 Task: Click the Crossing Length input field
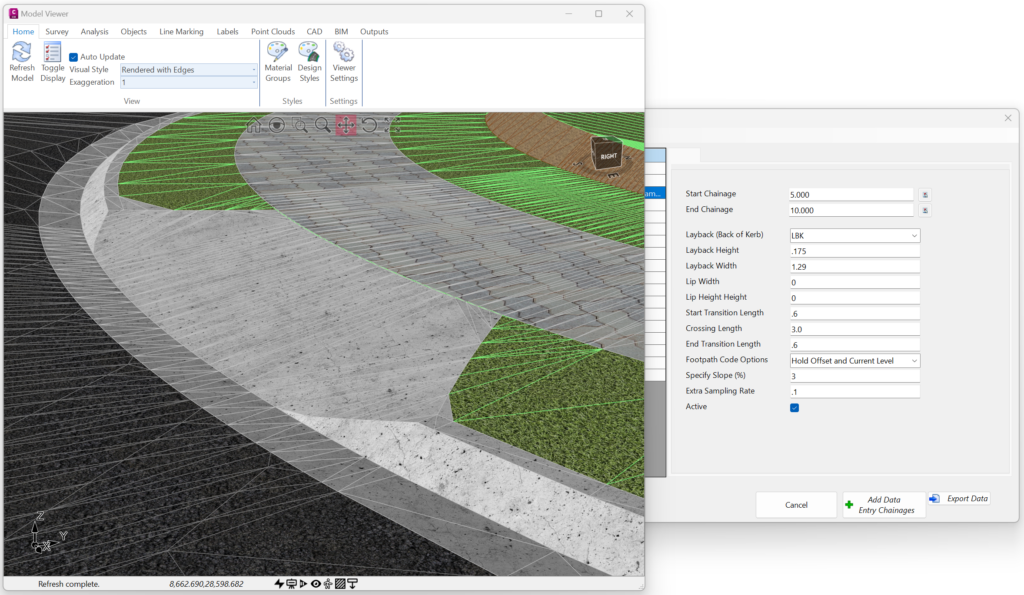(x=855, y=329)
